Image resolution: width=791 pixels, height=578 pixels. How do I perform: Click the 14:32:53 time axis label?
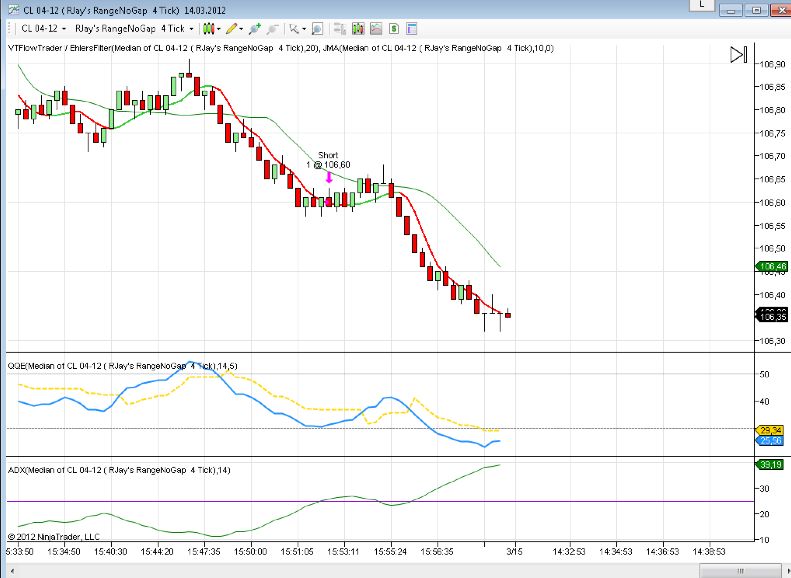pyautogui.click(x=569, y=552)
